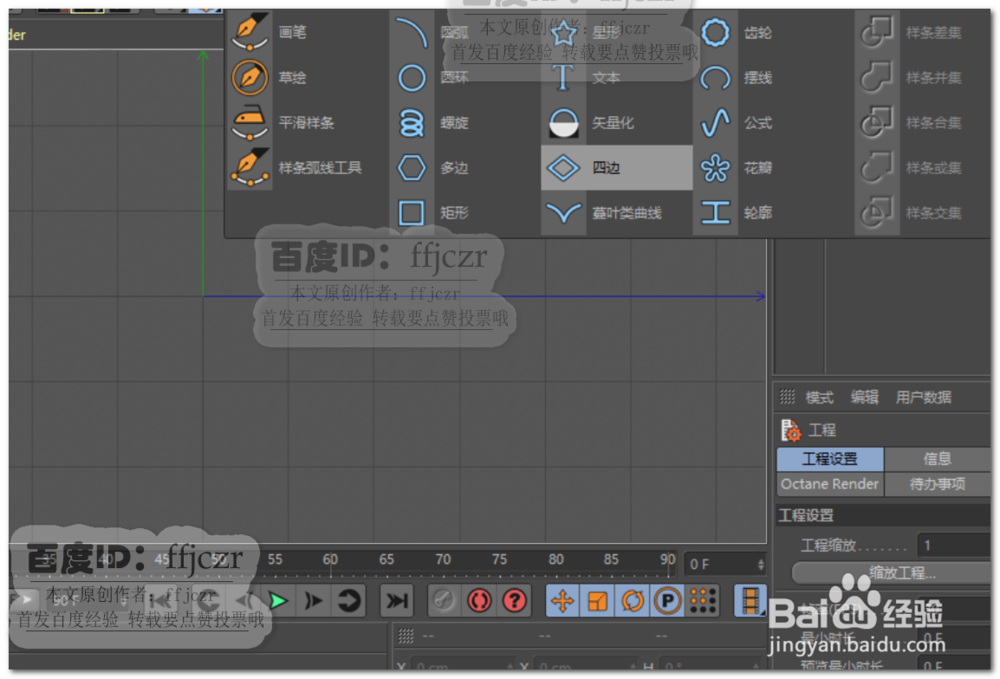Viewport: 1000px width, 679px height.
Task: Open the Octane Render tab
Action: (830, 484)
